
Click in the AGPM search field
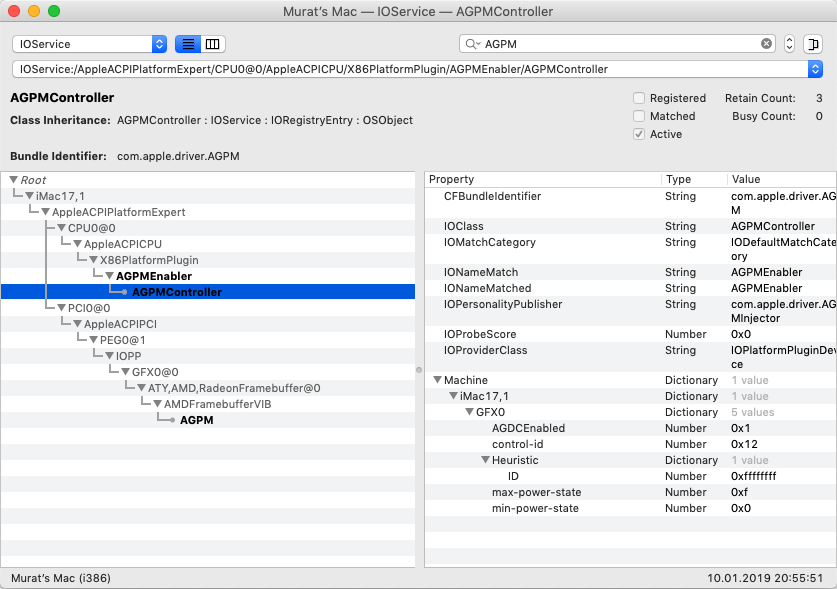click(619, 44)
